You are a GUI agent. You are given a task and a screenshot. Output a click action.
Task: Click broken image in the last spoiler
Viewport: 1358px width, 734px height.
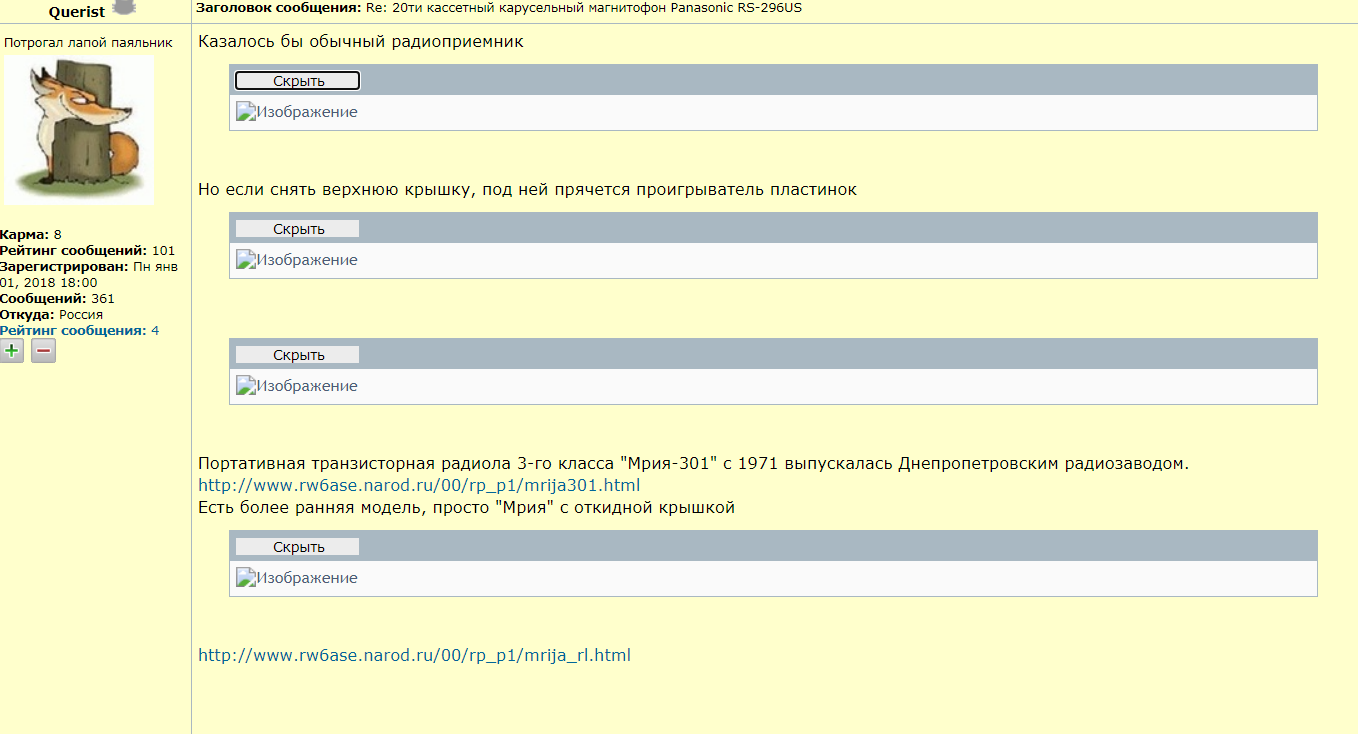pos(296,578)
